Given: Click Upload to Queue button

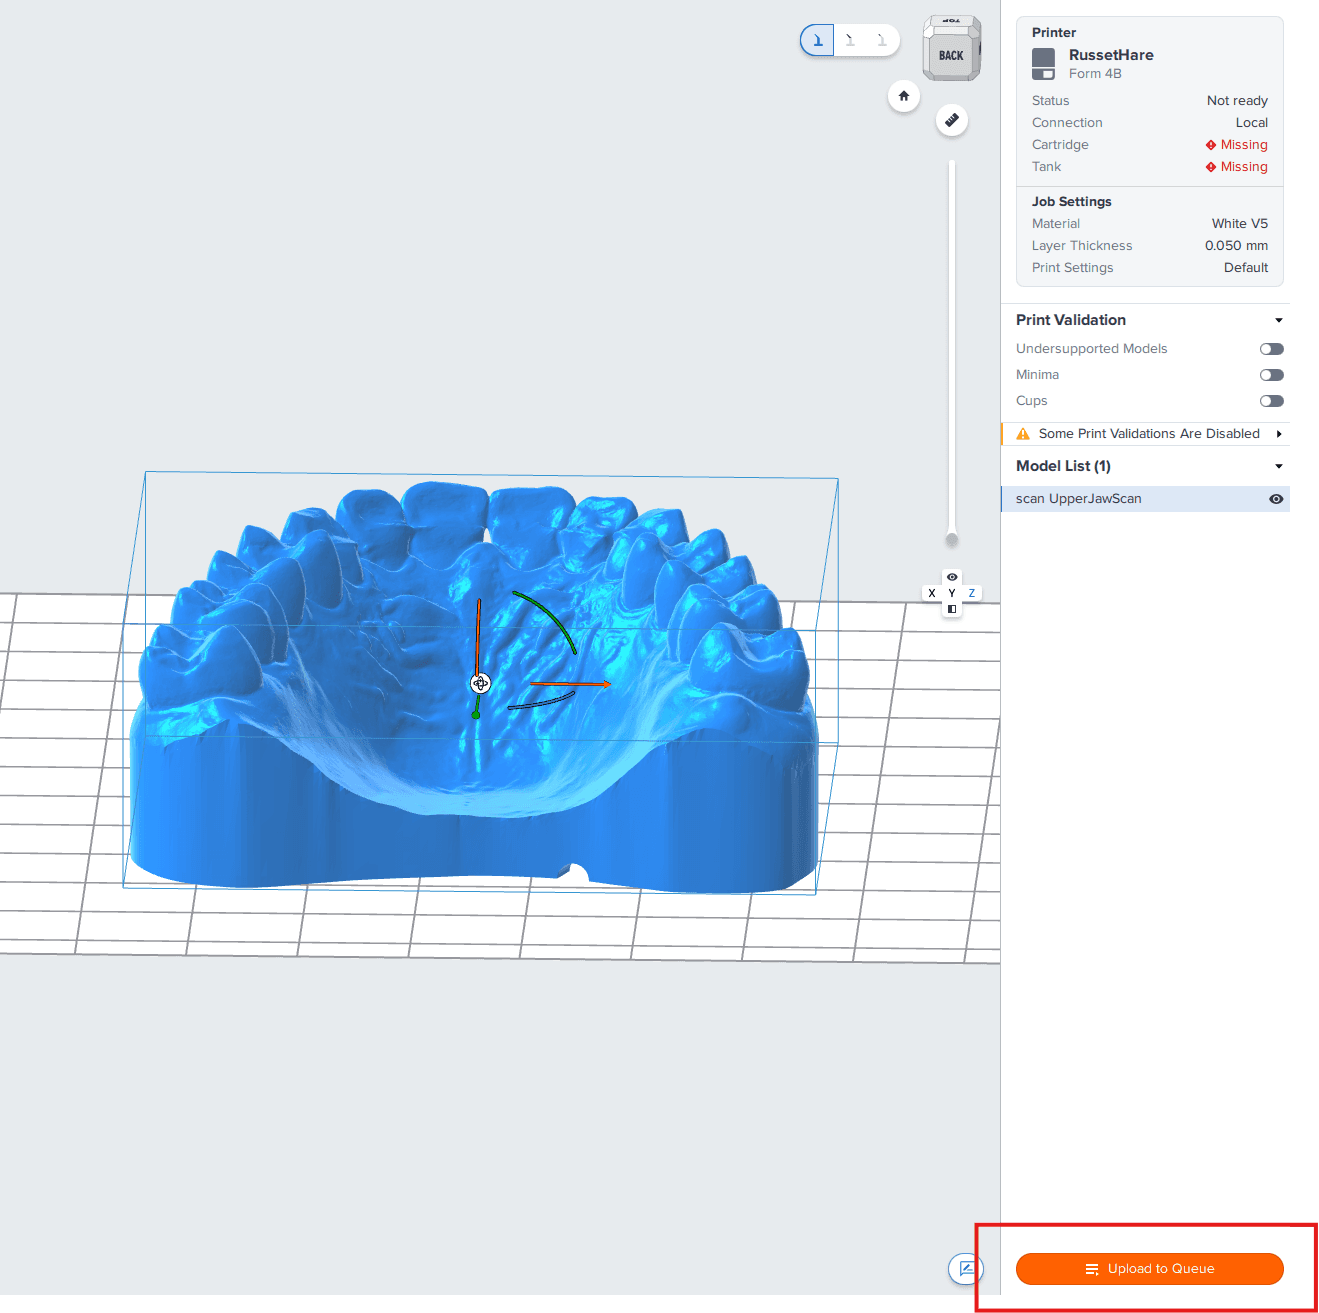Looking at the screenshot, I should coord(1149,1269).
